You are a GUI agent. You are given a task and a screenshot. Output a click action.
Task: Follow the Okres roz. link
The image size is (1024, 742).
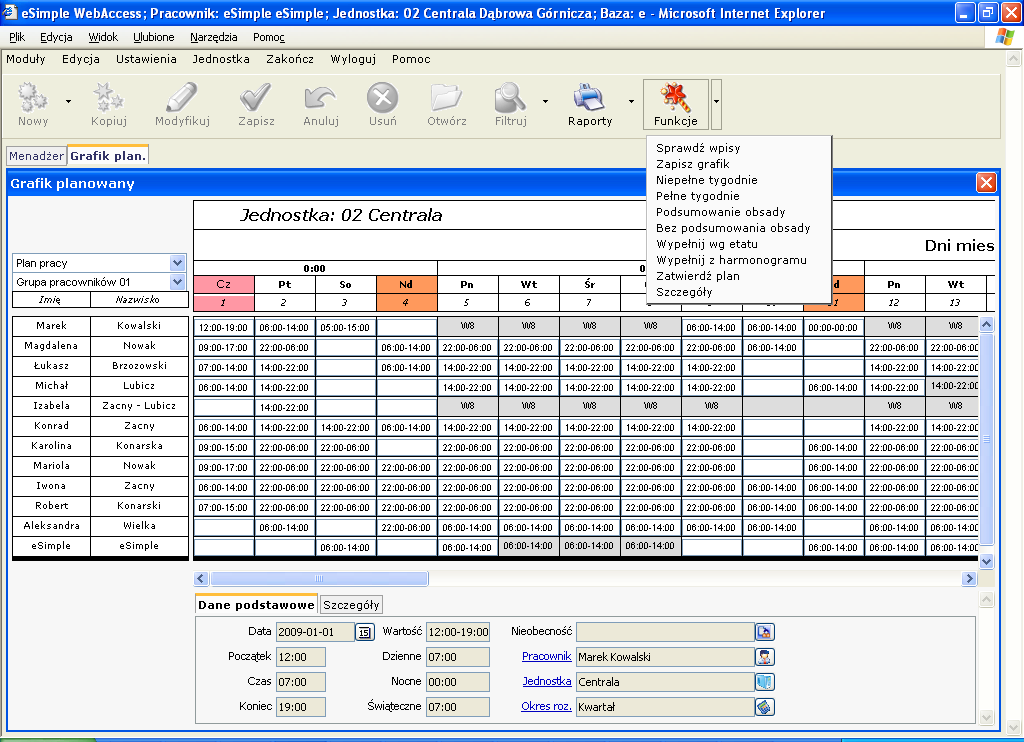coord(547,706)
